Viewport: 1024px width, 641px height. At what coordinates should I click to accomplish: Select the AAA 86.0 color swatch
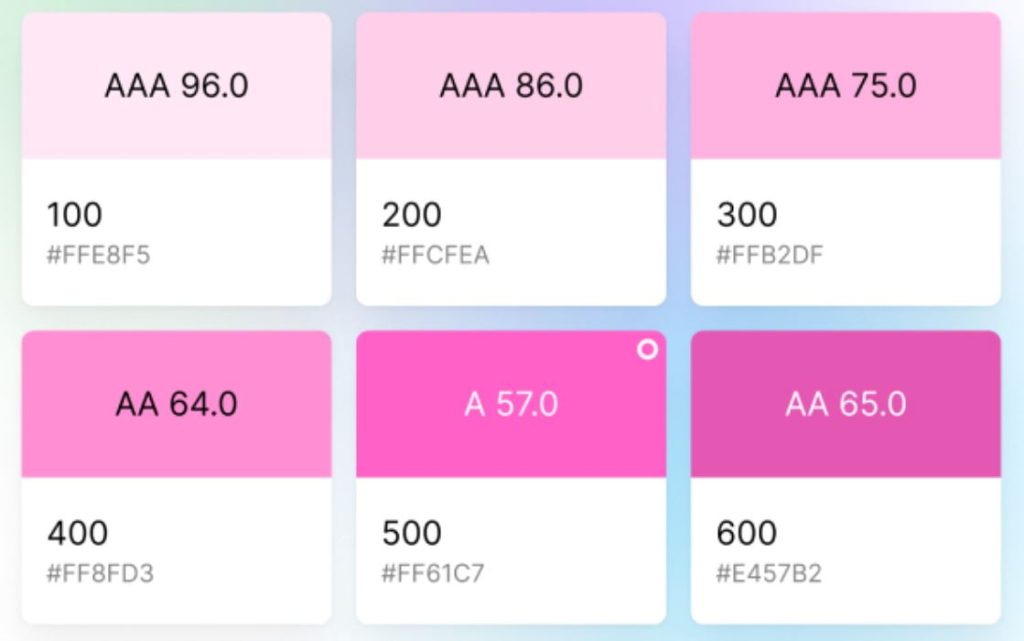coord(511,86)
